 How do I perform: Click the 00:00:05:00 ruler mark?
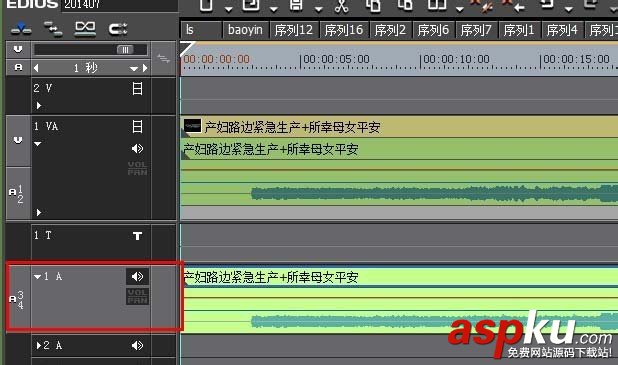click(336, 60)
